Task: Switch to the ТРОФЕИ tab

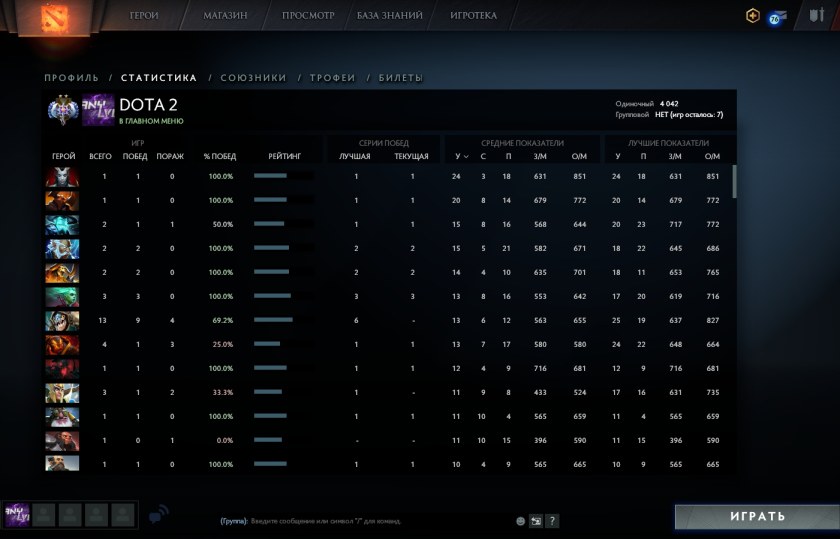Action: [x=333, y=78]
